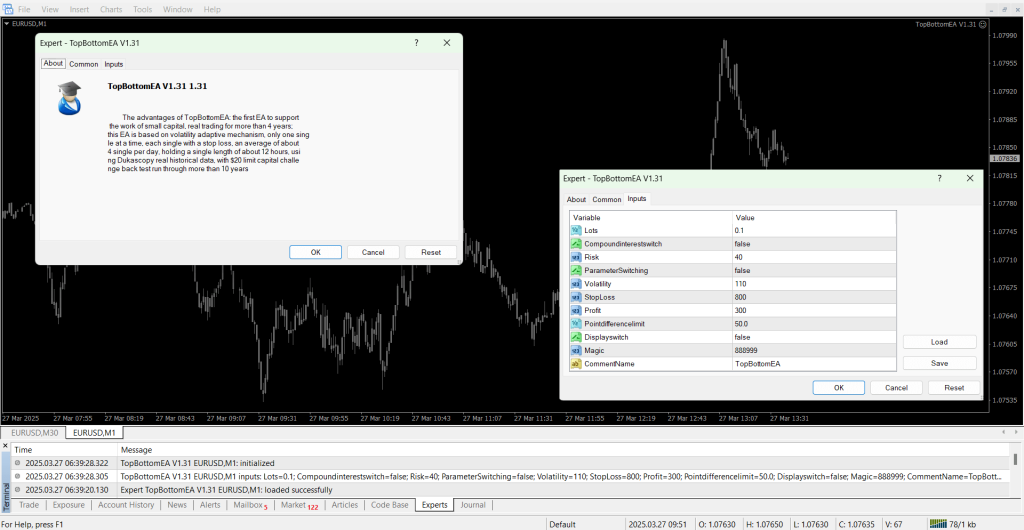Click Save to export input settings
The width and height of the screenshot is (1024, 530).
940,364
